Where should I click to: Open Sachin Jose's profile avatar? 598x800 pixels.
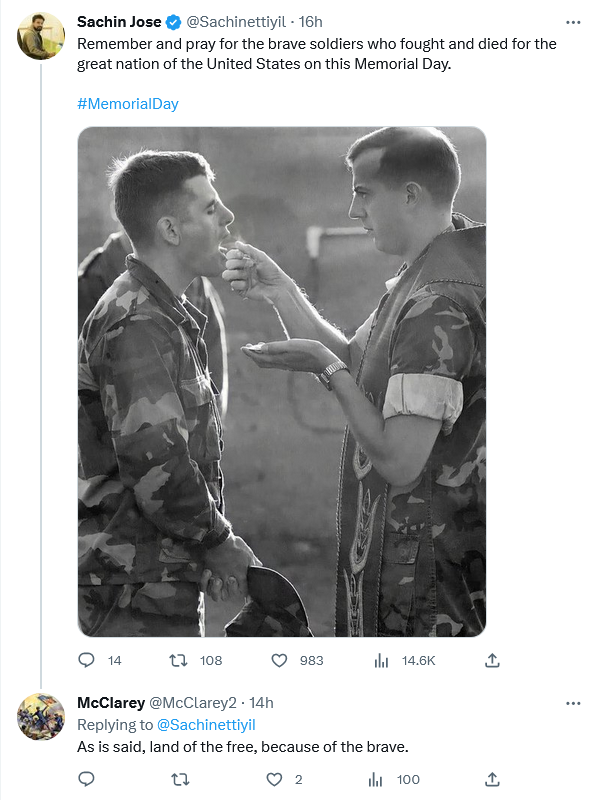point(41,36)
